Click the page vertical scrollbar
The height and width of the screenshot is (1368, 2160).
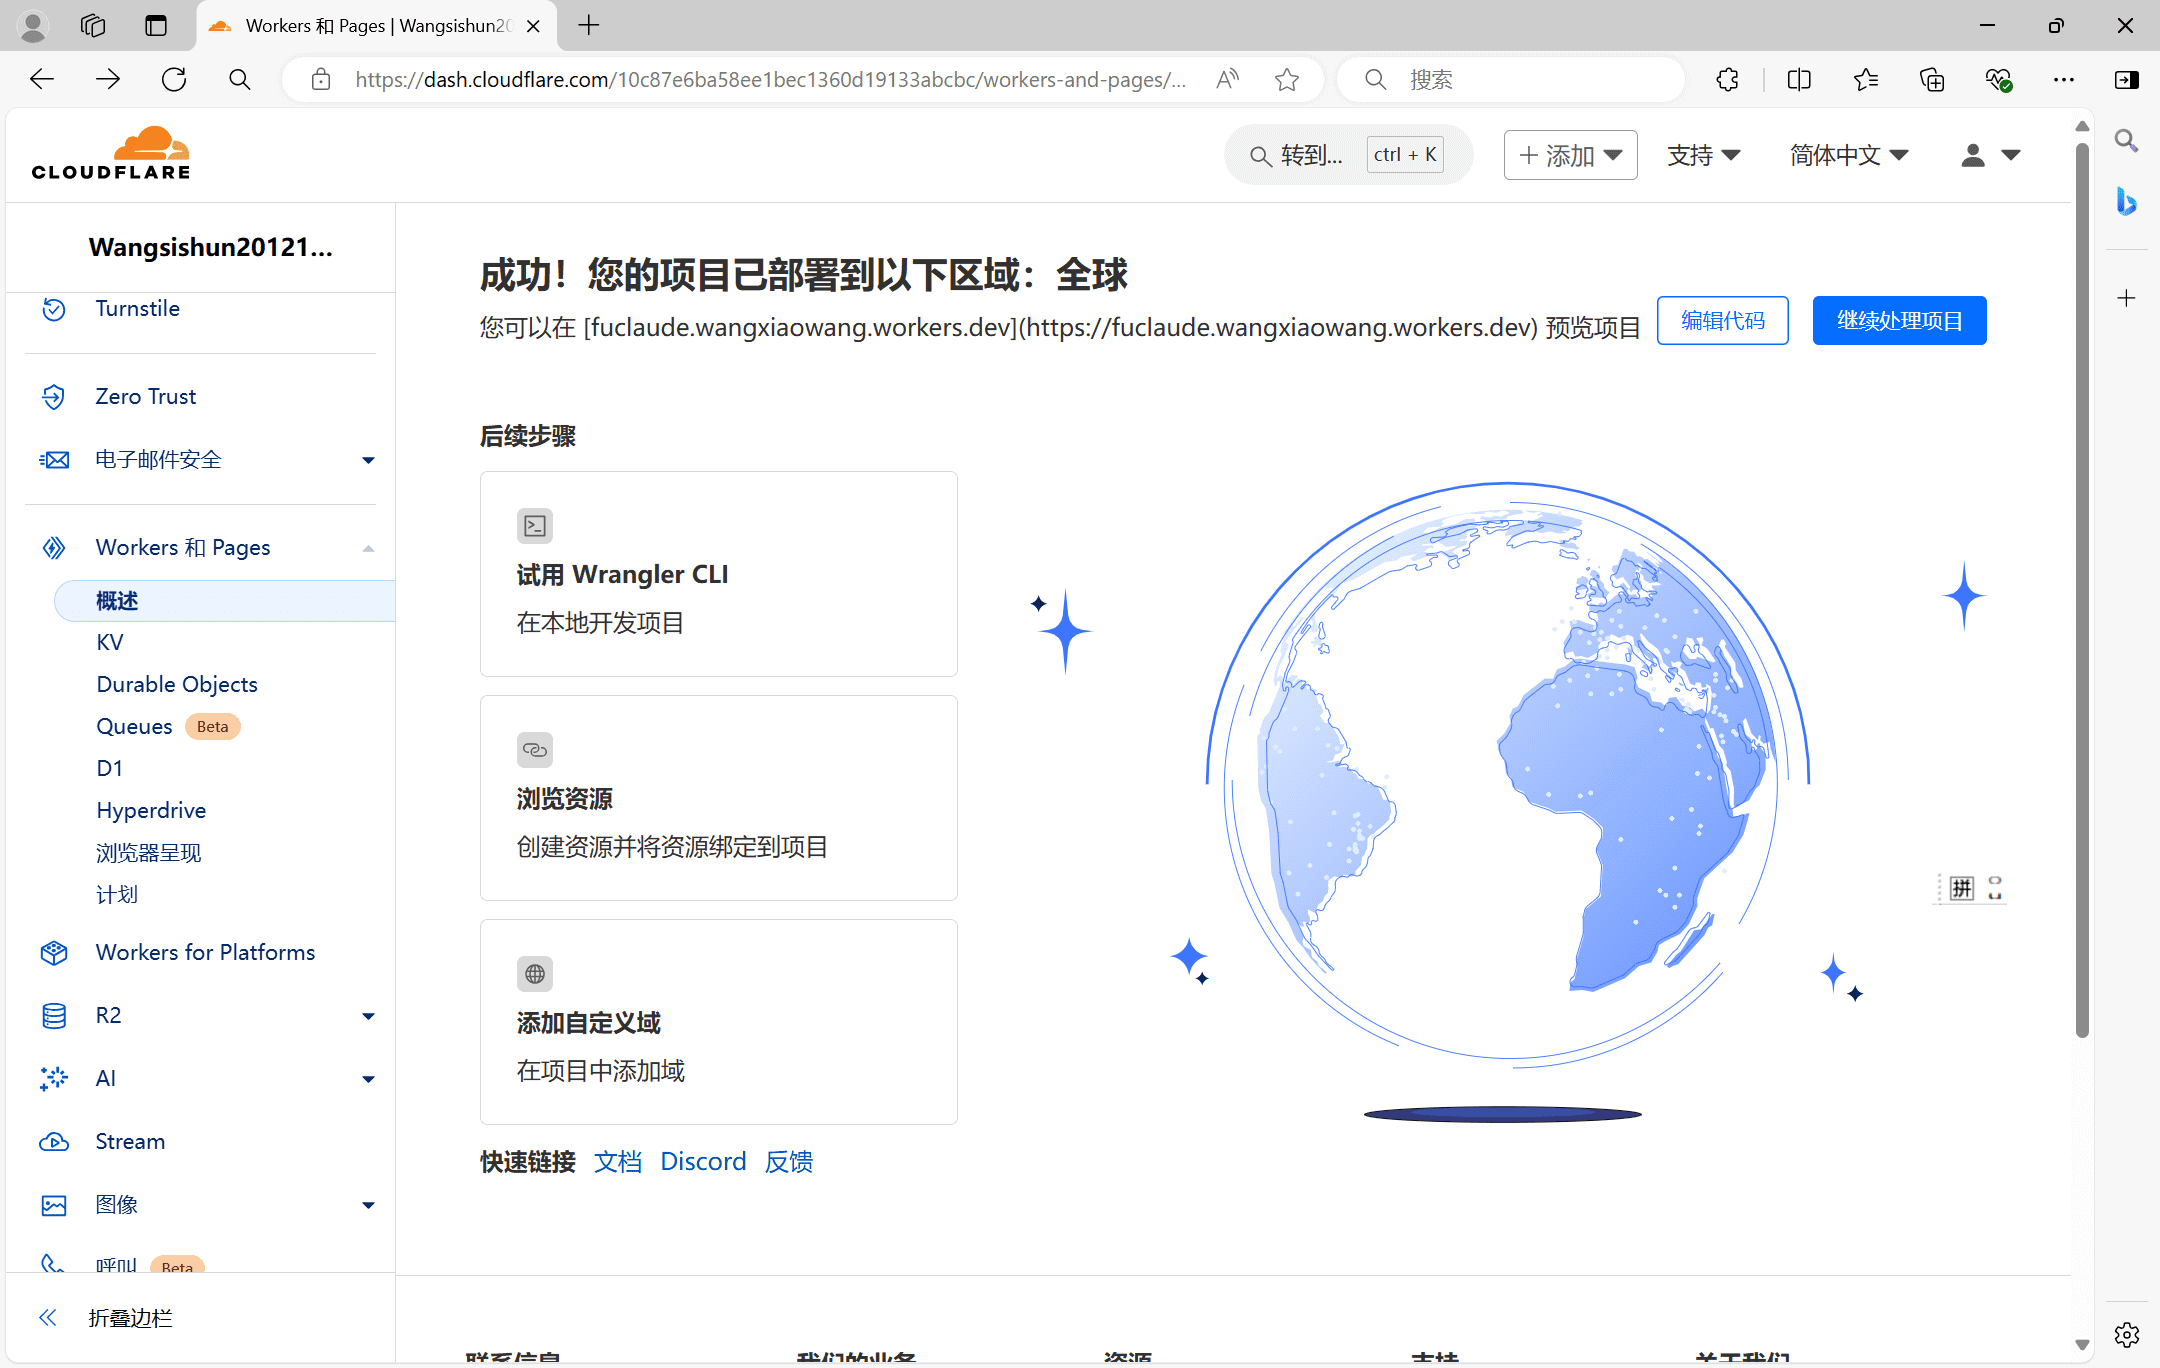coord(2082,590)
